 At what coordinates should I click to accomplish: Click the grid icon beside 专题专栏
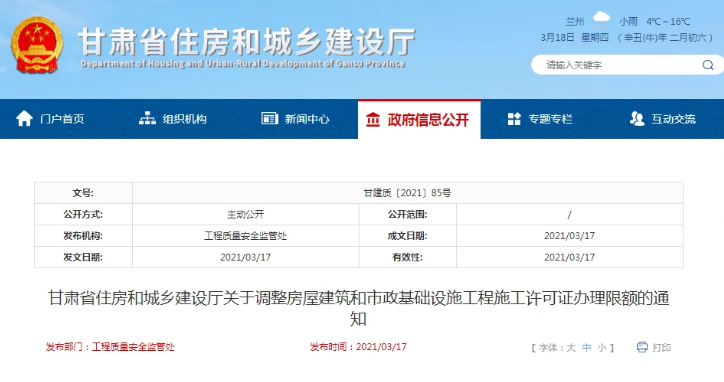click(514, 119)
